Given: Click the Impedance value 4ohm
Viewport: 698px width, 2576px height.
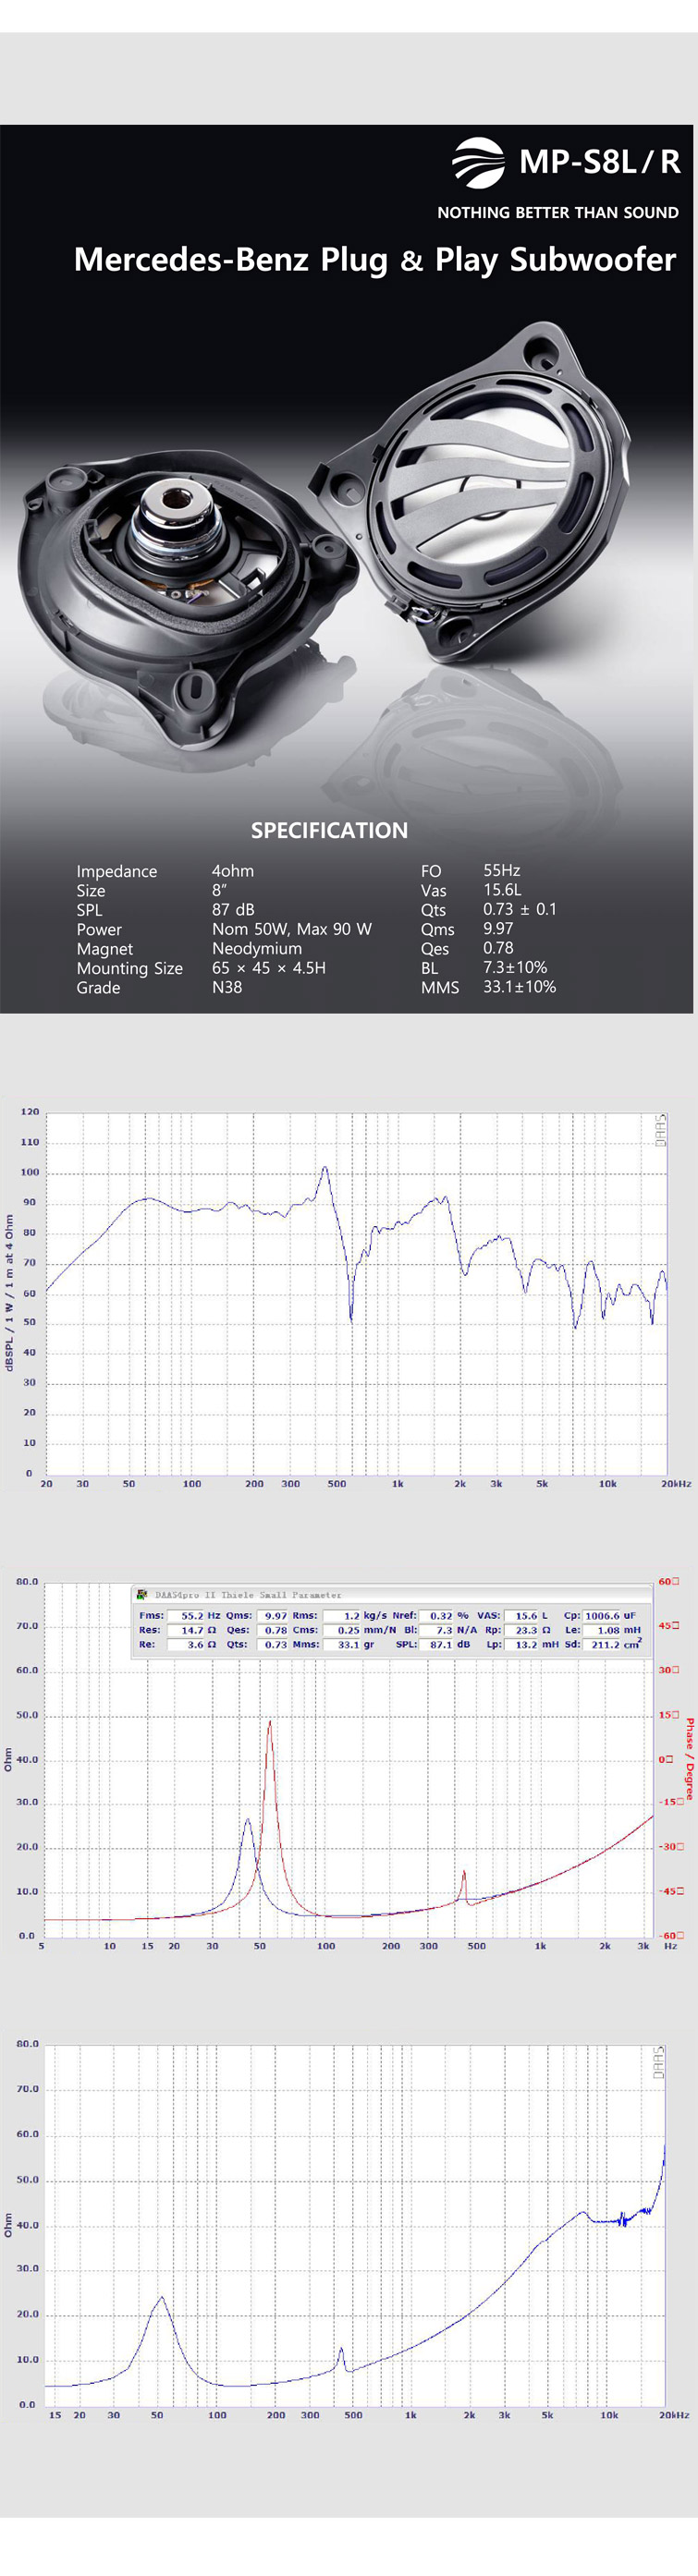Looking at the screenshot, I should click(x=233, y=871).
